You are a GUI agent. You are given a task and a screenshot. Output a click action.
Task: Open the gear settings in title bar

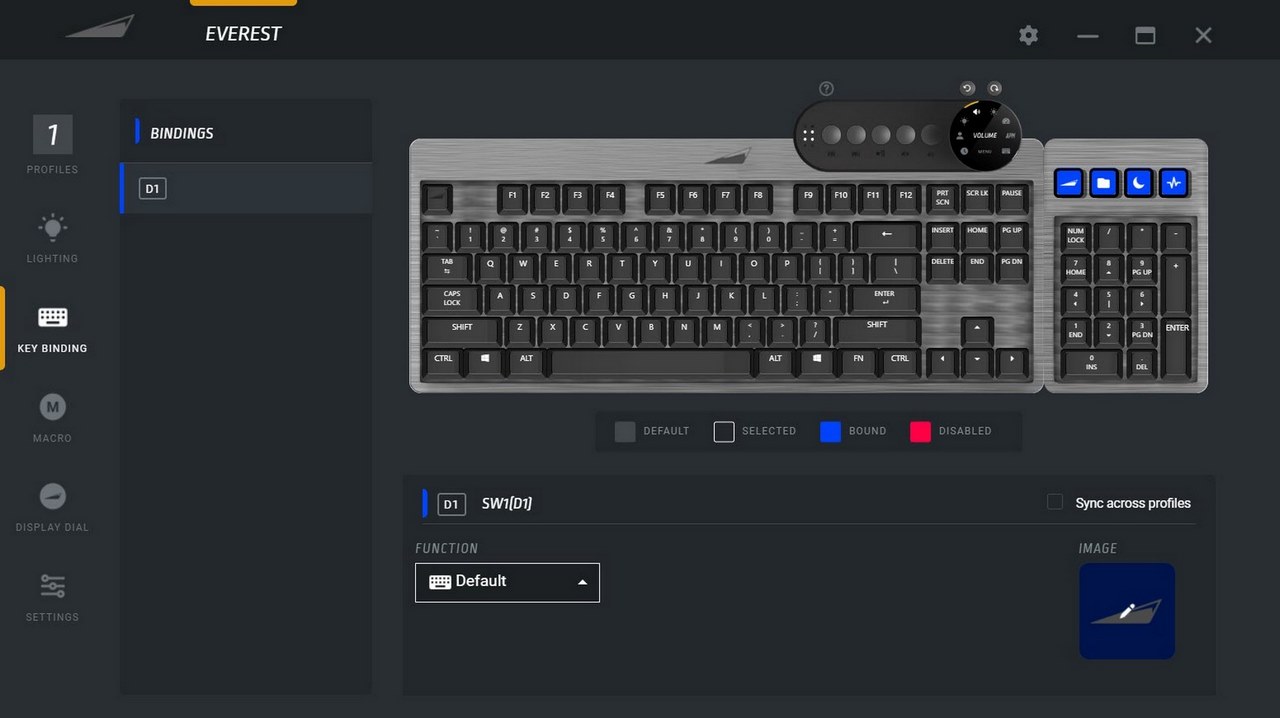coord(1029,35)
